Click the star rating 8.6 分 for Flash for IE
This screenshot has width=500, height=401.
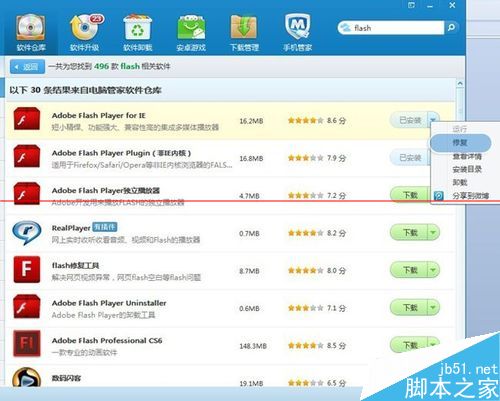317,120
